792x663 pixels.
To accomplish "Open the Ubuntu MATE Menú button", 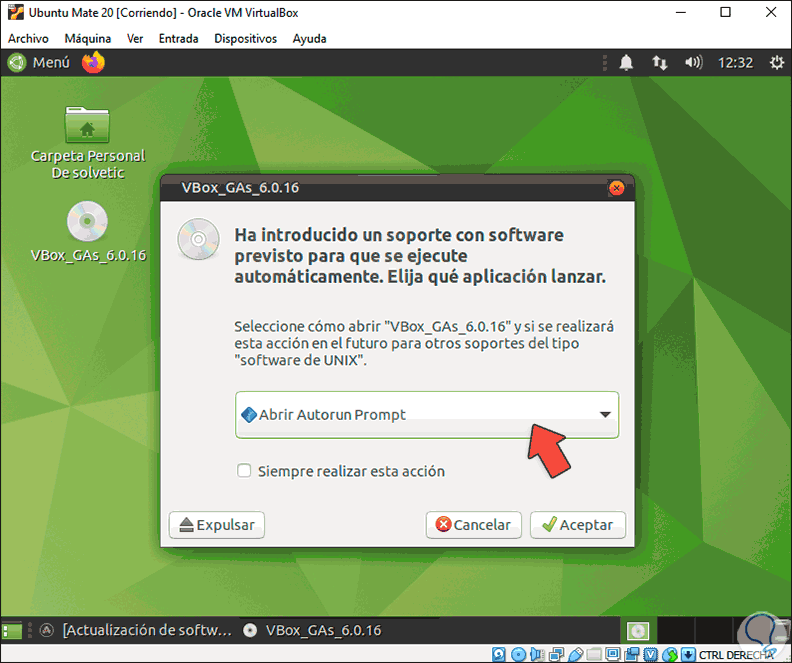I will 39,63.
